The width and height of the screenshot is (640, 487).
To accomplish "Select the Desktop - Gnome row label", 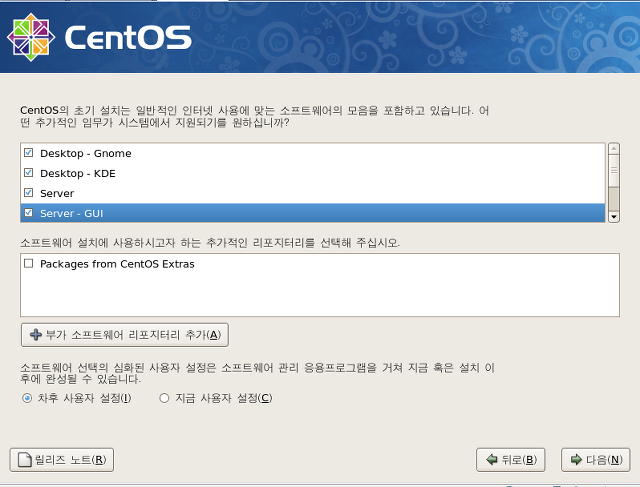I will tap(86, 153).
